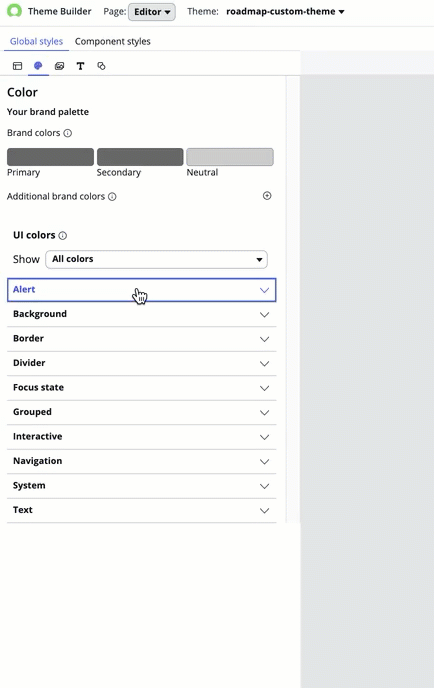The height and width of the screenshot is (688, 434).
Task: Expand the Text color section
Action: click(141, 510)
